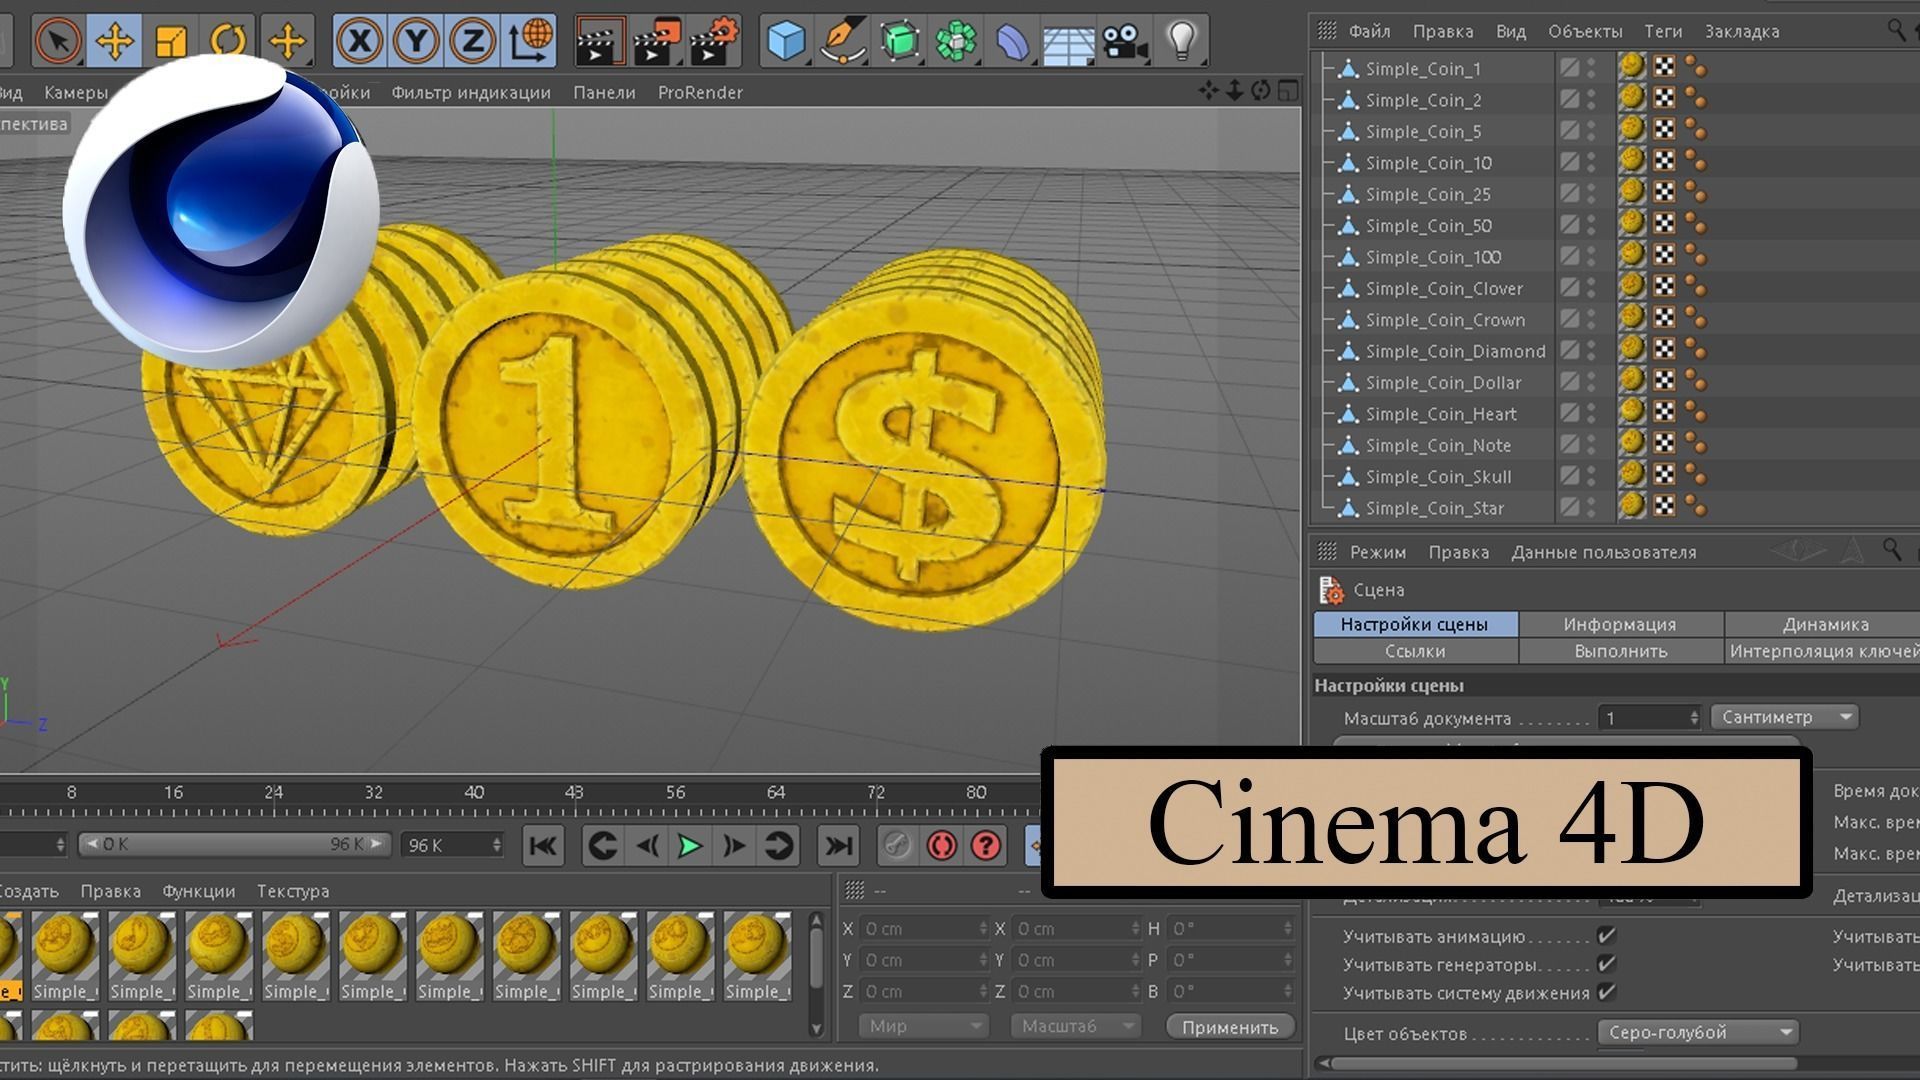This screenshot has width=1920, height=1080.
Task: Select the live selection arrow tool
Action: click(58, 41)
